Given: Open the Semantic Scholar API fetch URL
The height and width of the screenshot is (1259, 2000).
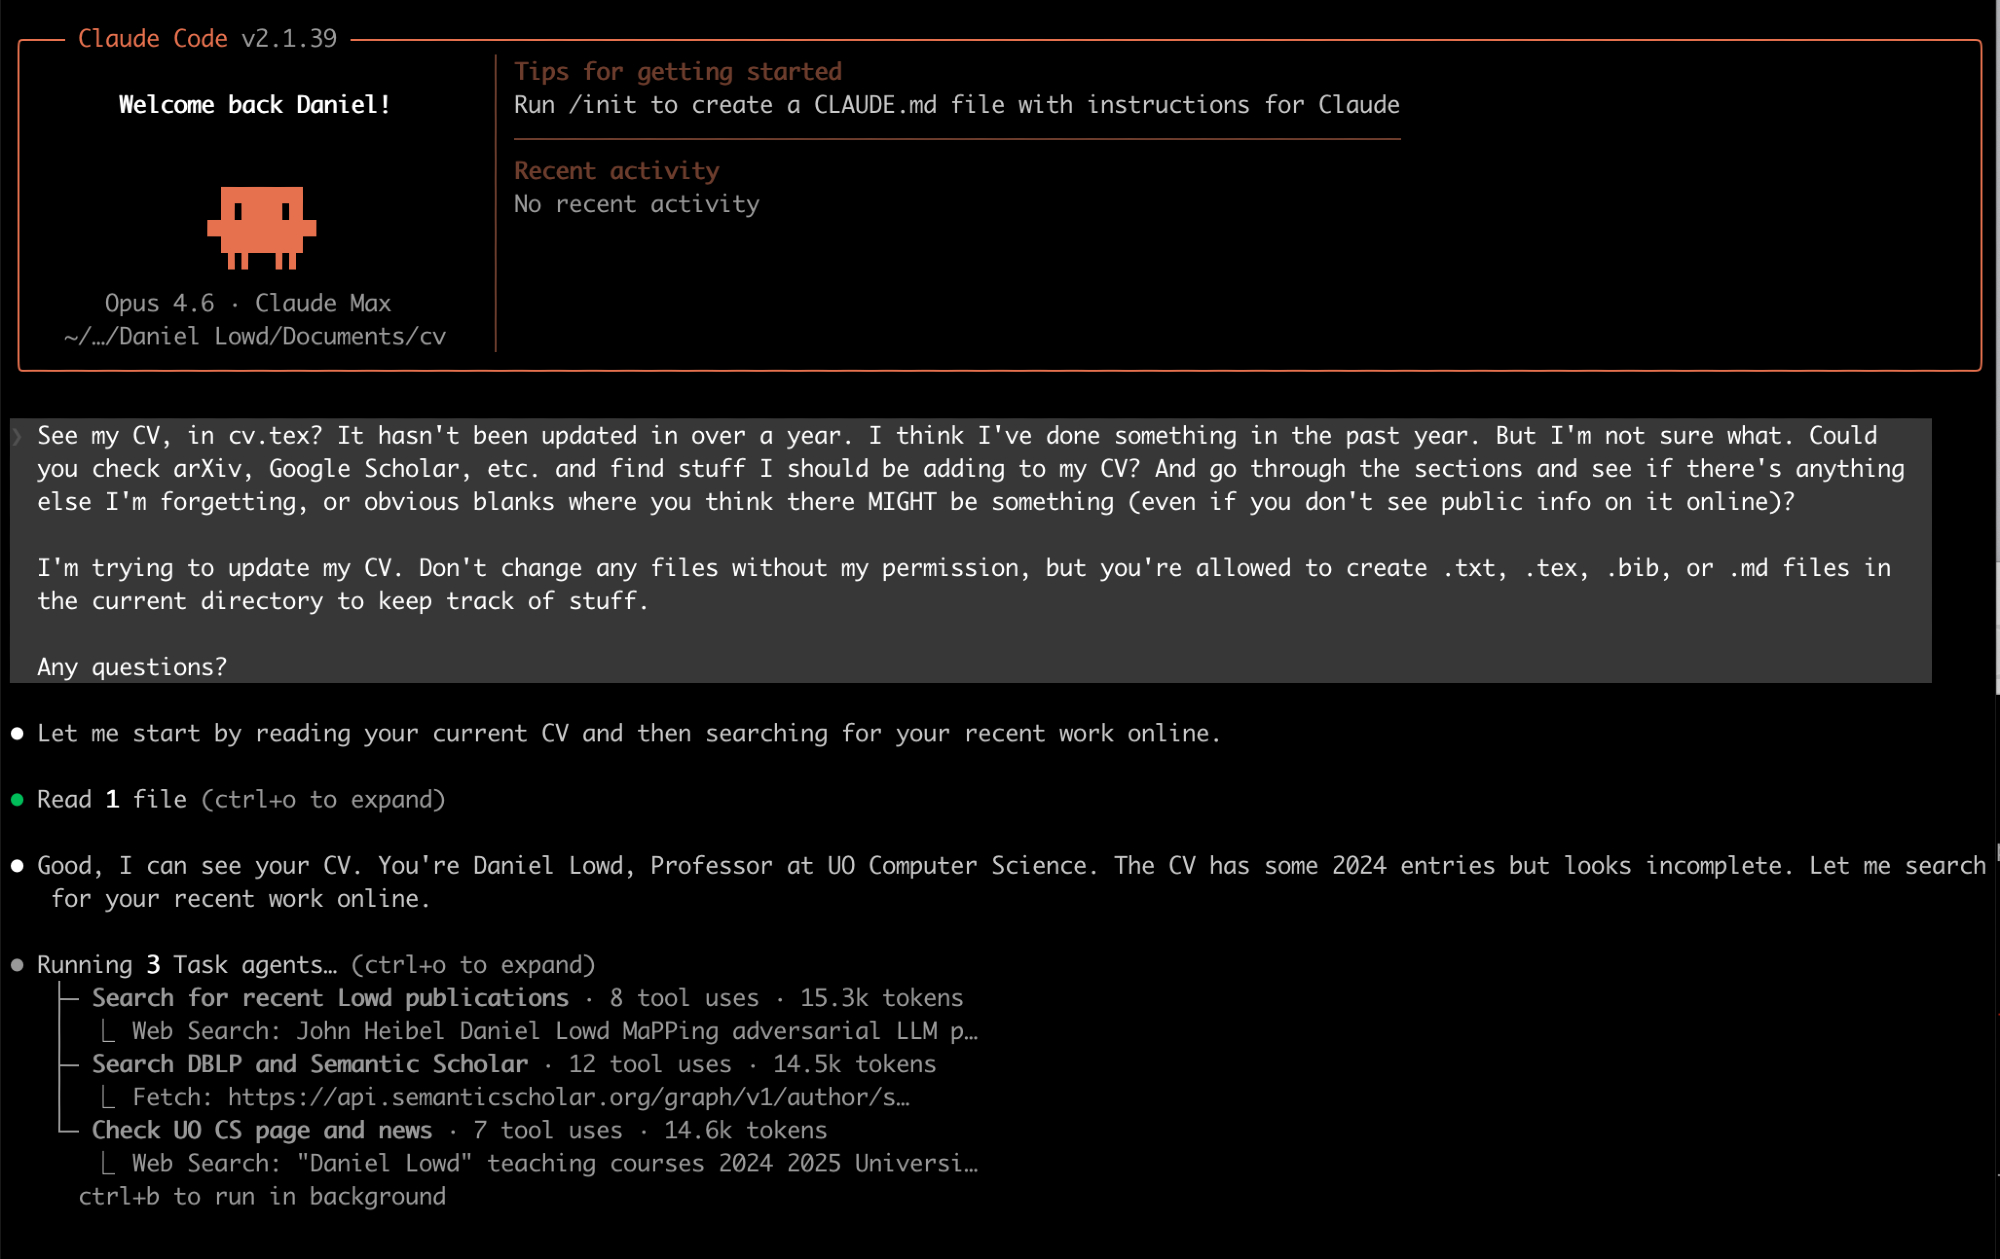Looking at the screenshot, I should point(568,1097).
